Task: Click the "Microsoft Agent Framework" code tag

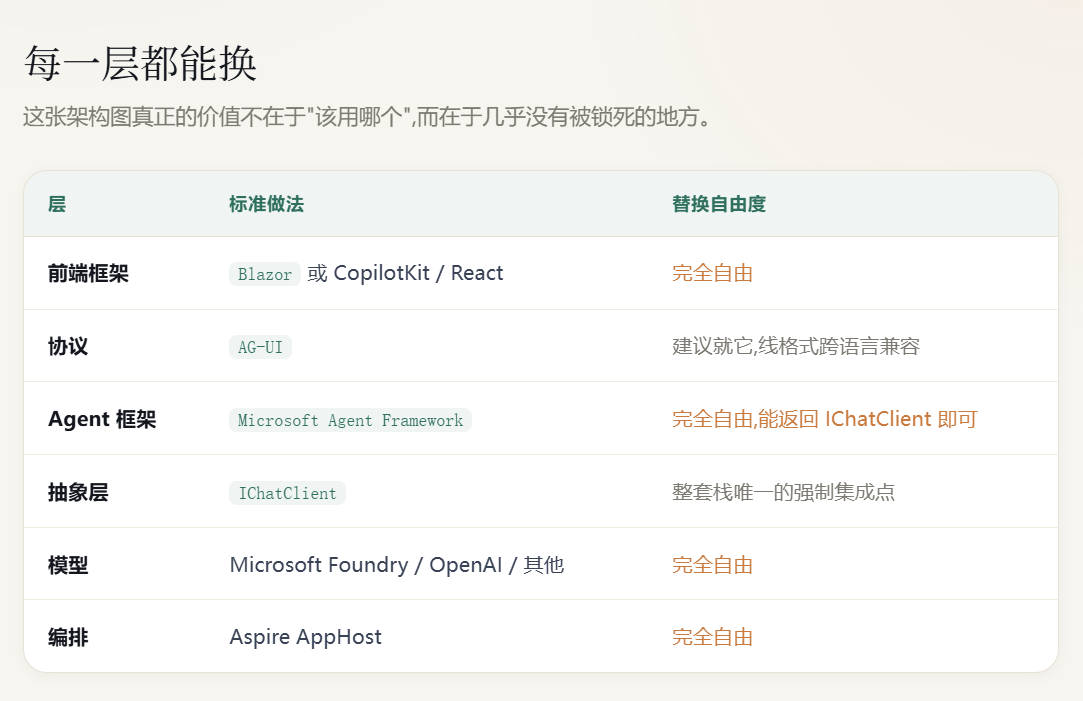Action: click(350, 420)
